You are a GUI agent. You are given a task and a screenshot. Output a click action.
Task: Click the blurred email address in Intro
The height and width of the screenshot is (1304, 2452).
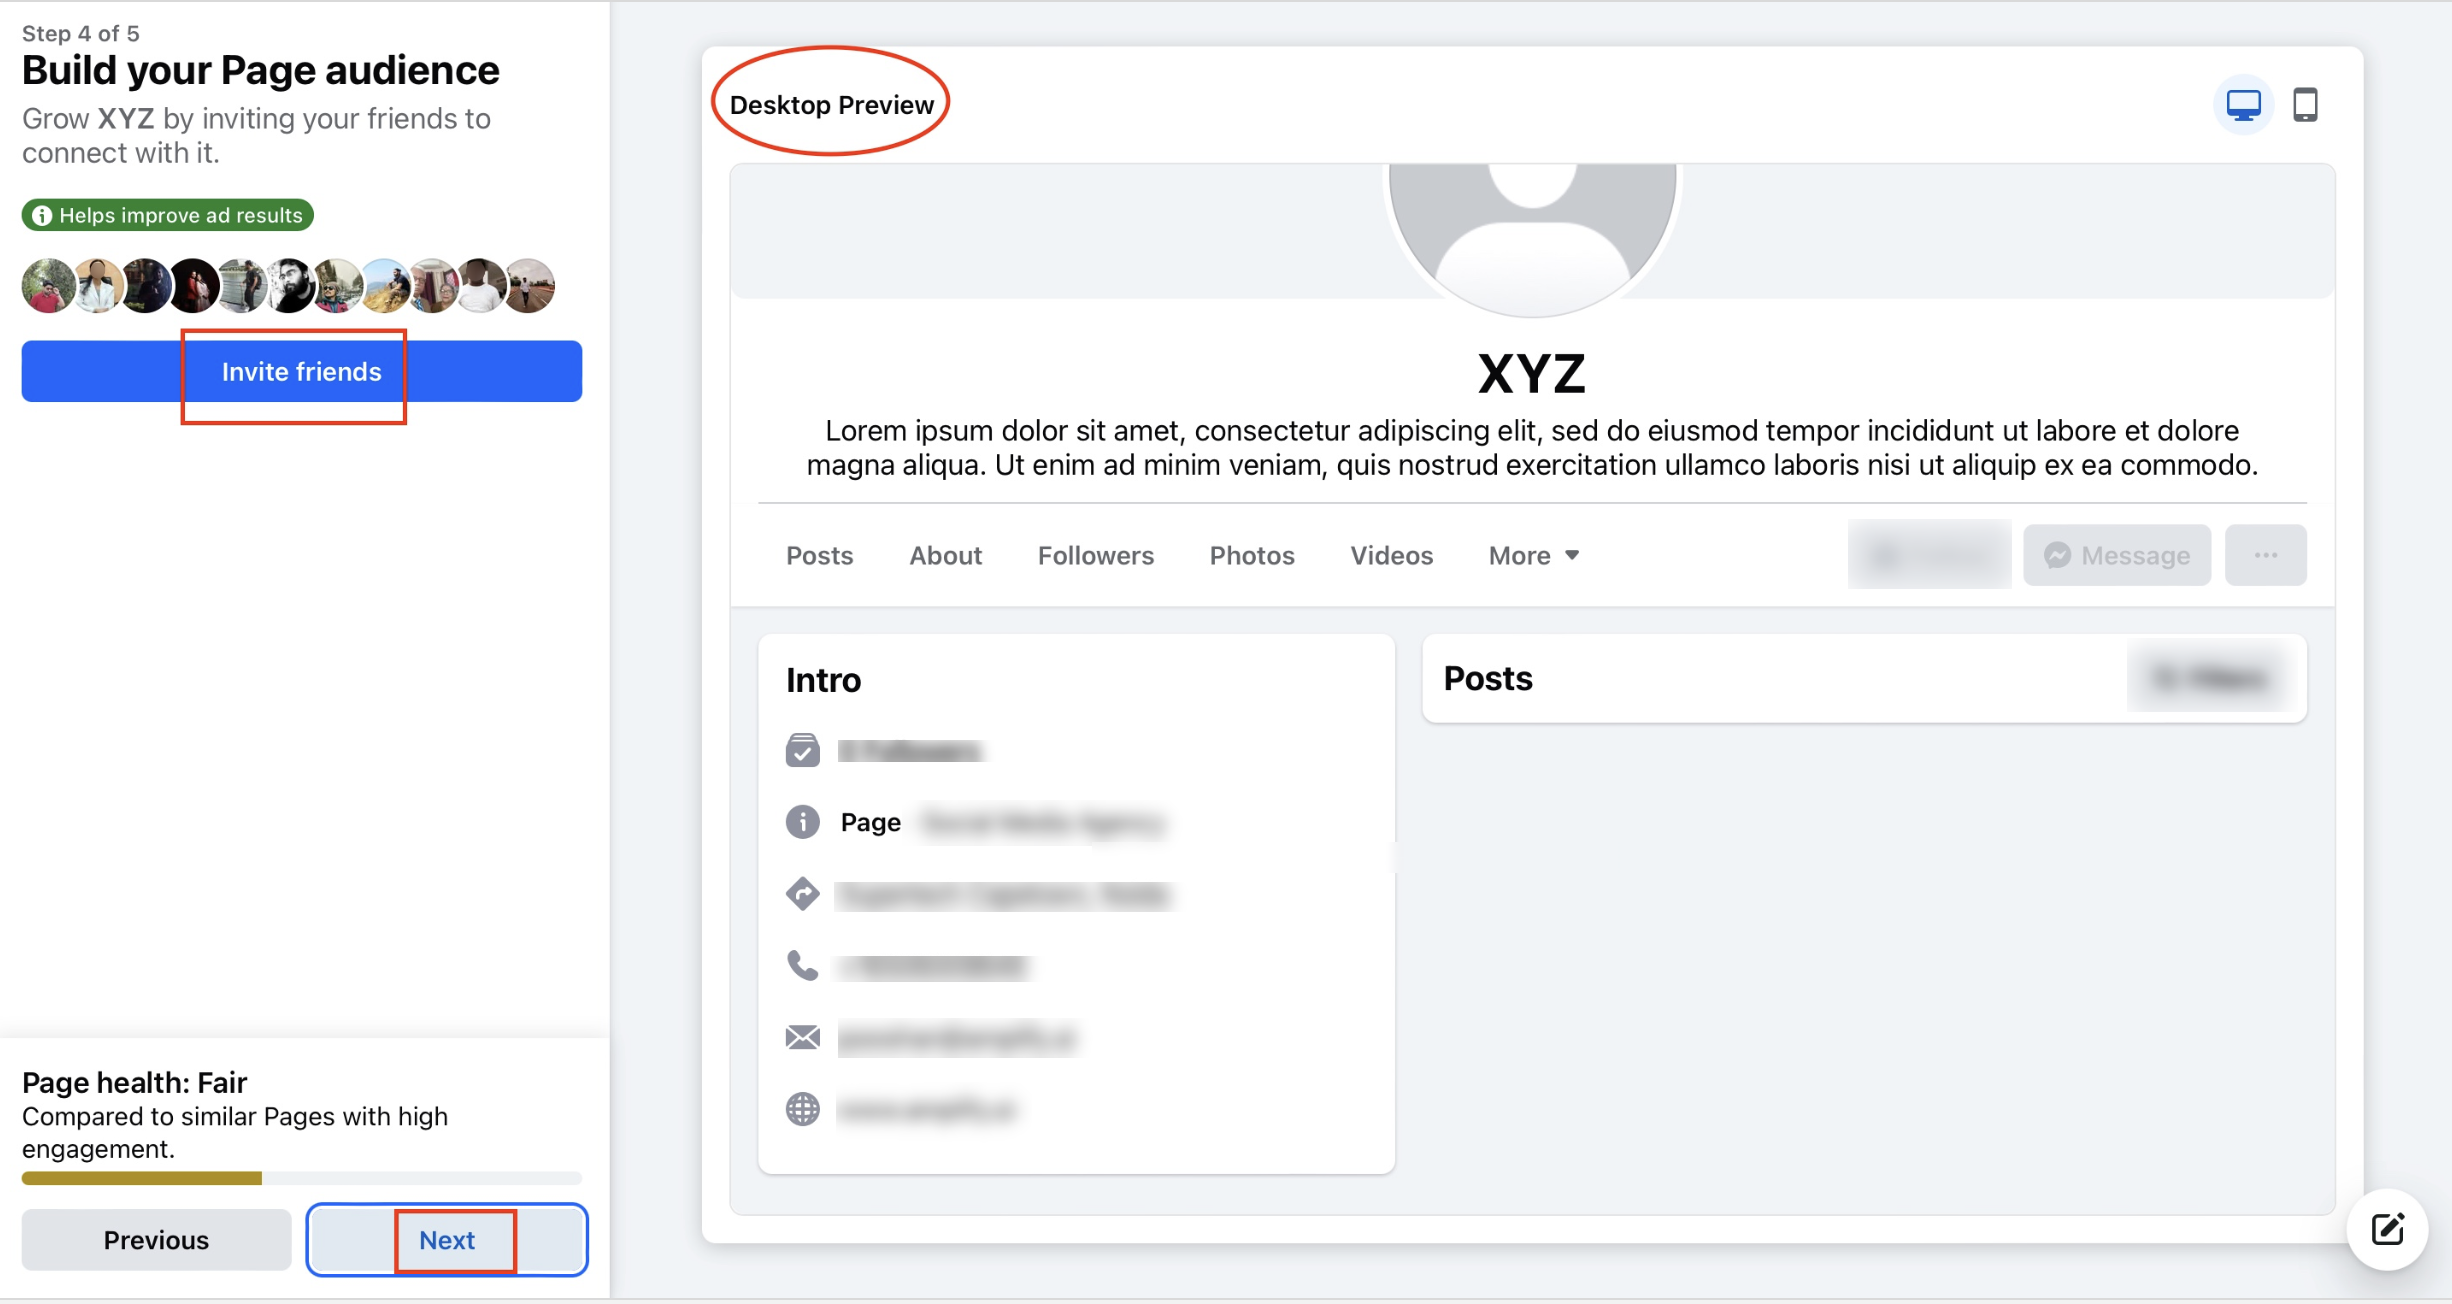956,1038
